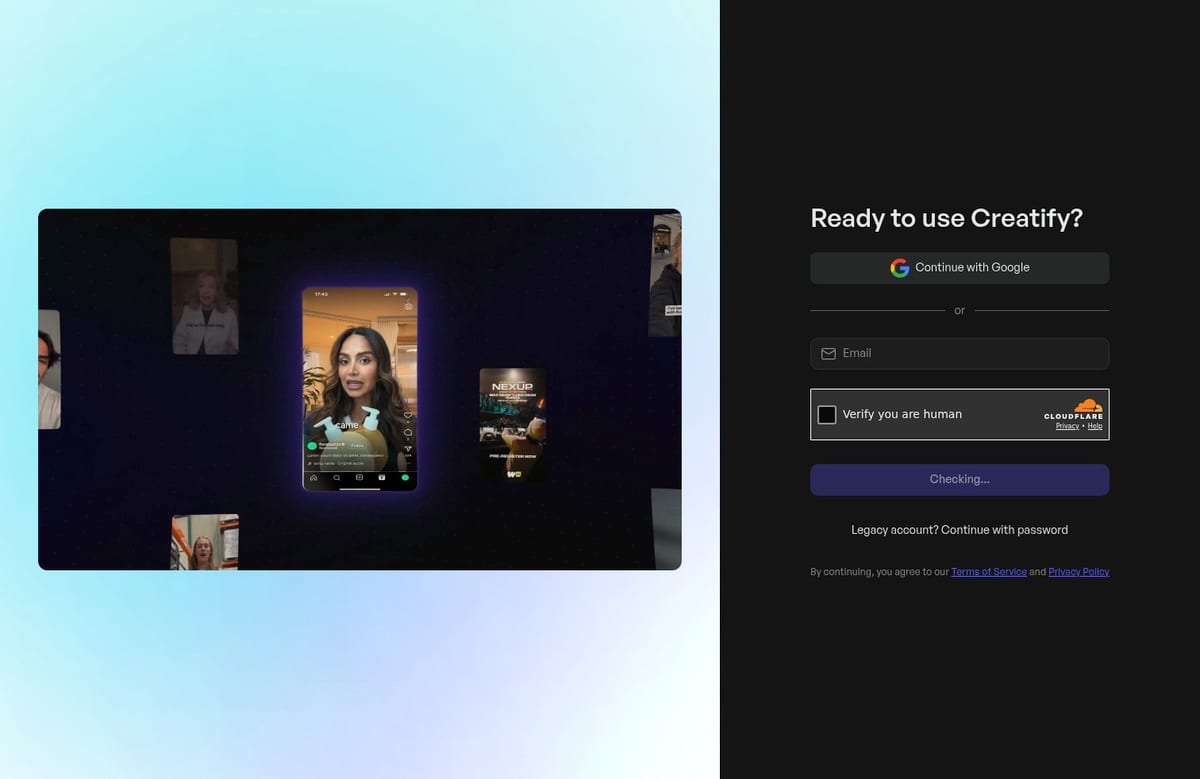Image resolution: width=1200 pixels, height=779 pixels.
Task: Select Legacy account? Continue with password
Action: pyautogui.click(x=959, y=530)
